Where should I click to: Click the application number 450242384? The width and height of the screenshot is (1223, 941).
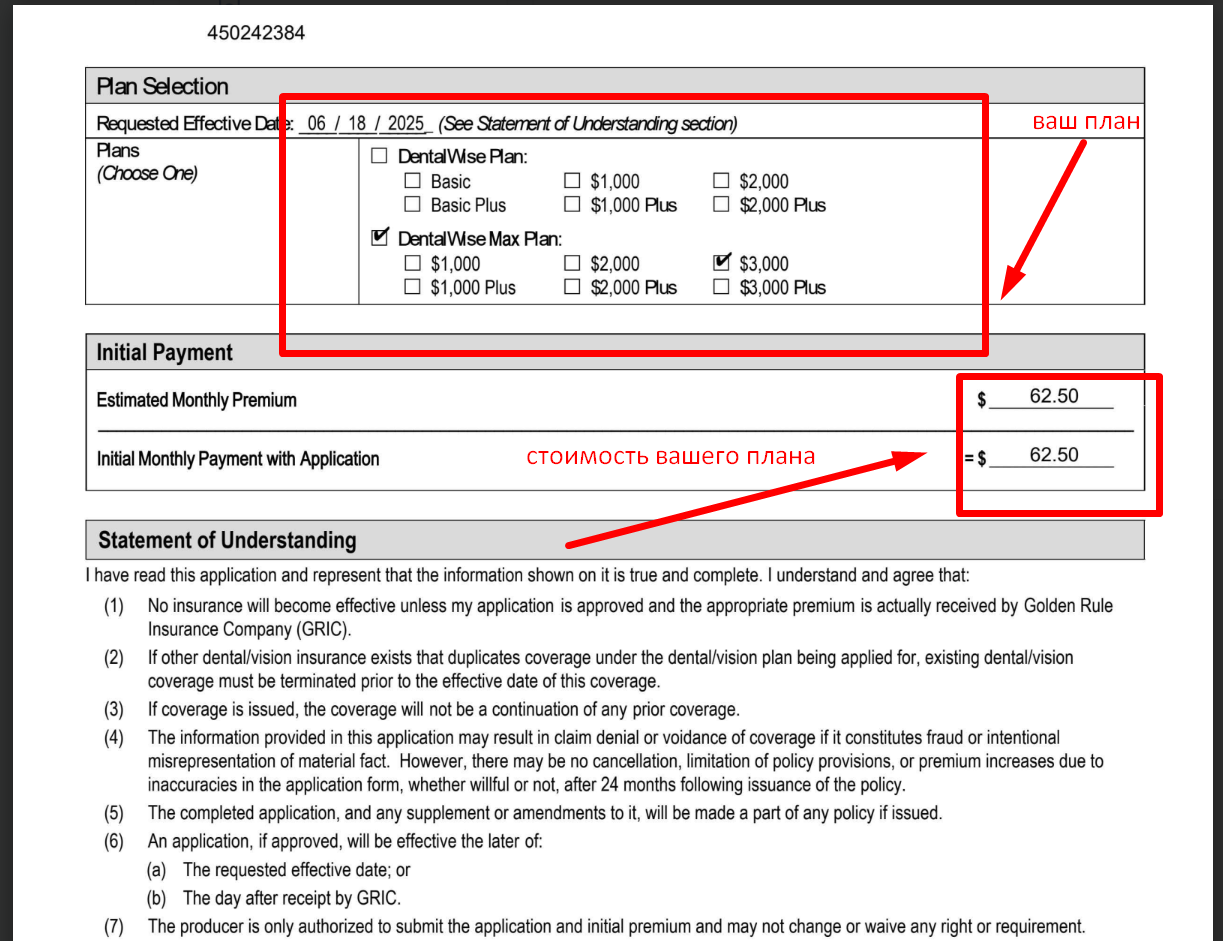coord(256,33)
